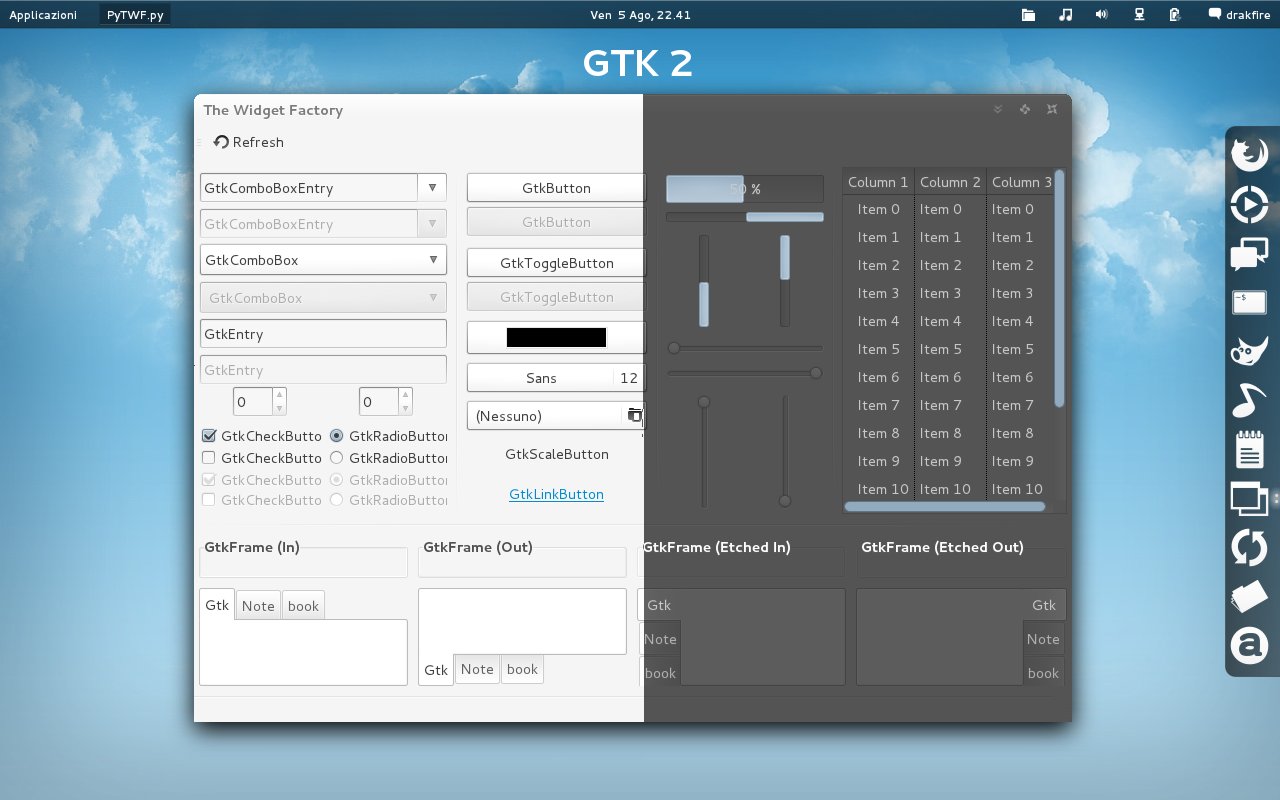Click the enabled GtkButton
The height and width of the screenshot is (800, 1280).
pyautogui.click(x=556, y=188)
